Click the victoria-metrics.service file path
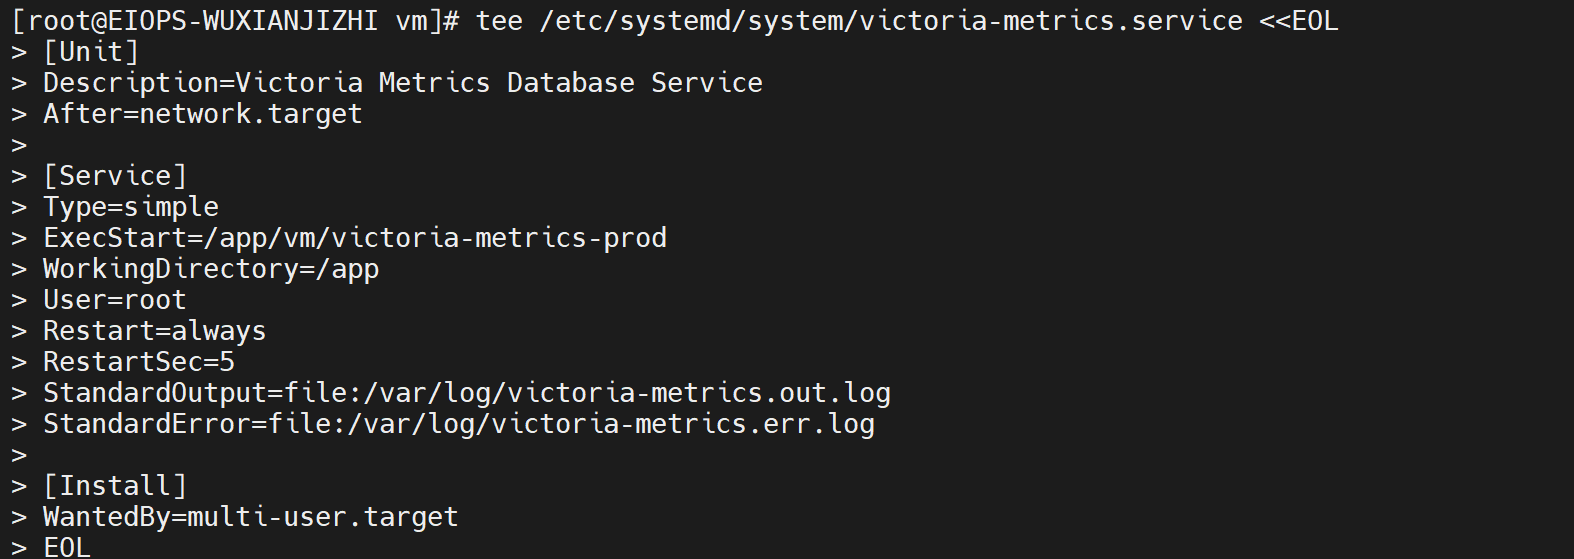The width and height of the screenshot is (1574, 559). pyautogui.click(x=891, y=21)
